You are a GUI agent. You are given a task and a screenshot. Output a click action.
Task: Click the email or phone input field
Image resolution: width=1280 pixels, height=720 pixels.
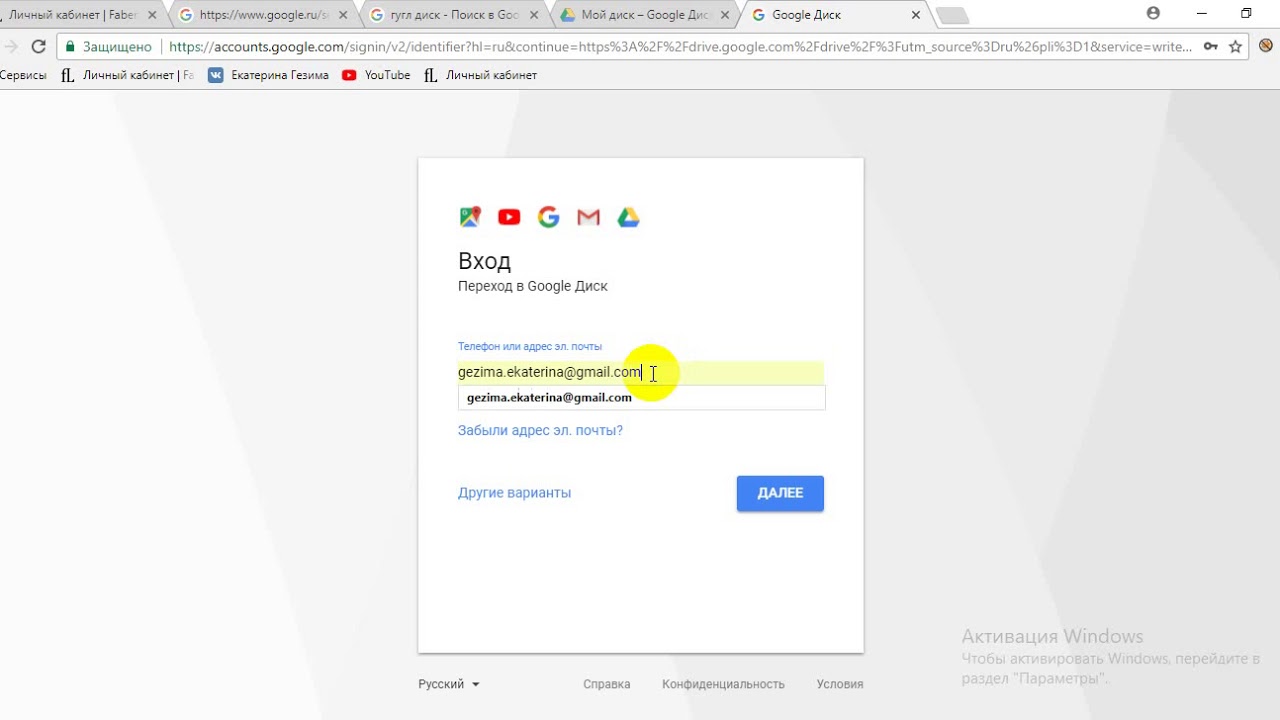pyautogui.click(x=640, y=372)
